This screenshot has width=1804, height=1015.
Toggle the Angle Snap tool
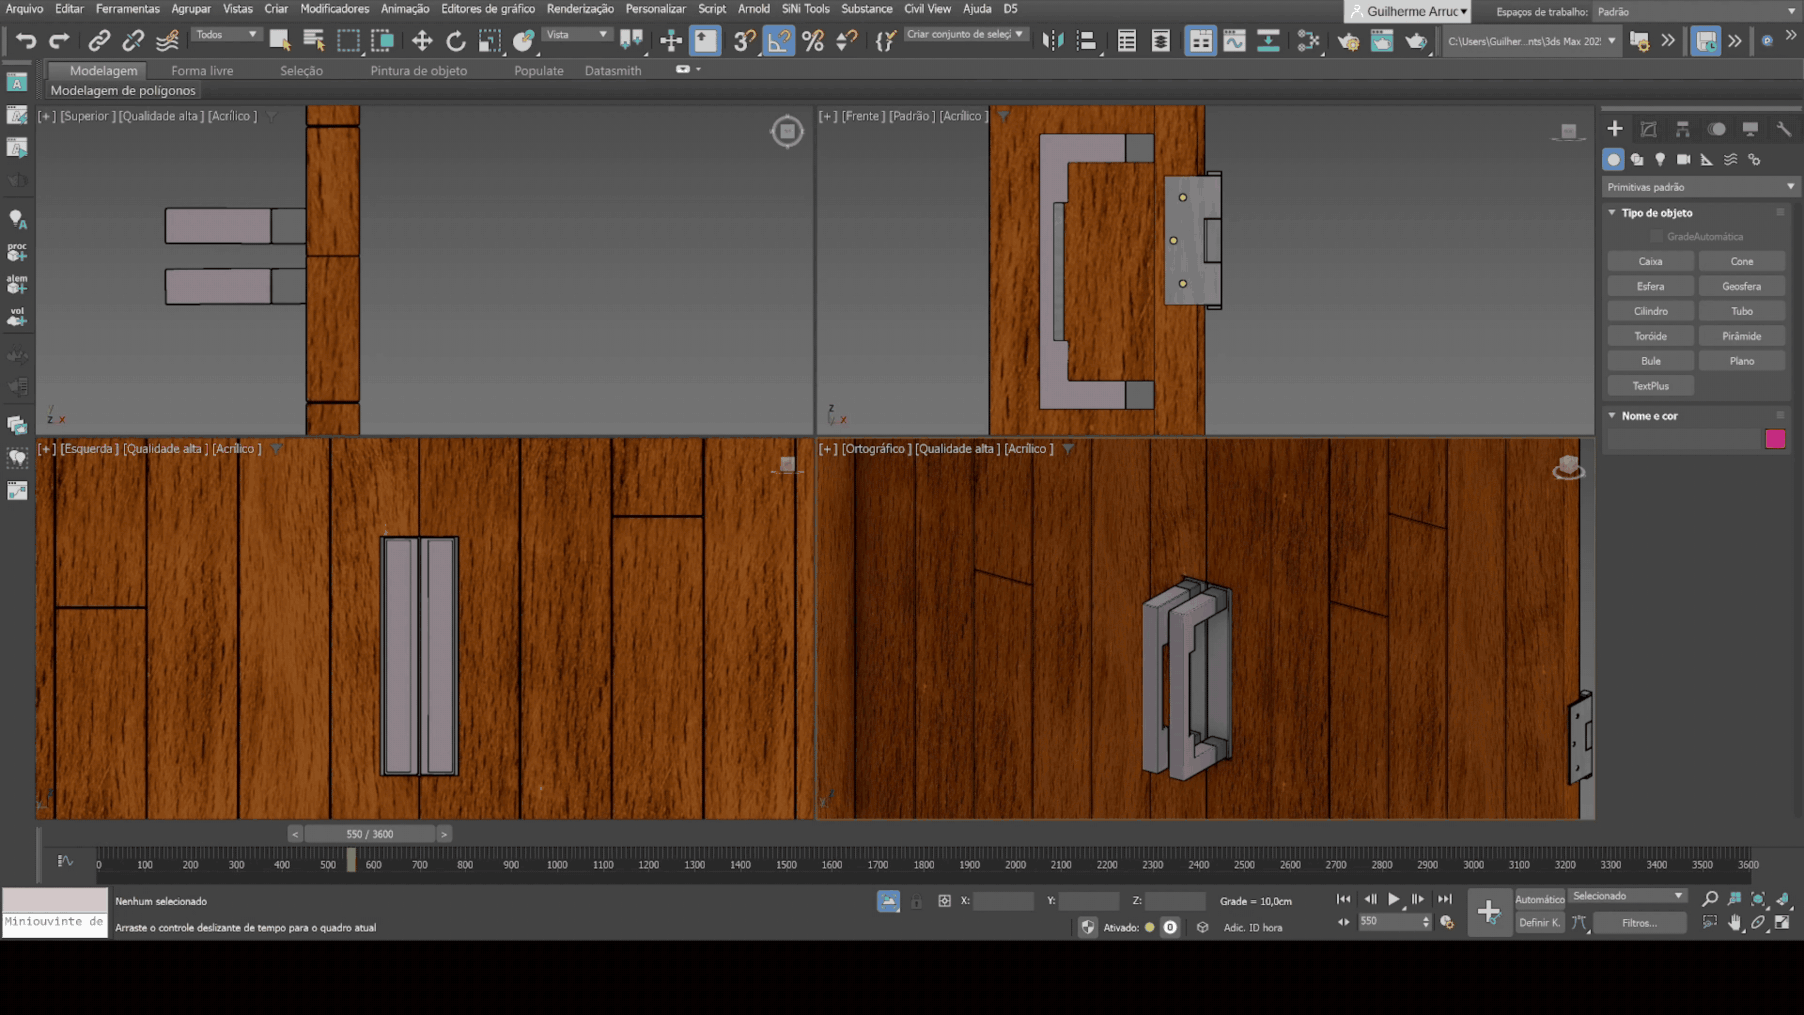click(x=778, y=41)
